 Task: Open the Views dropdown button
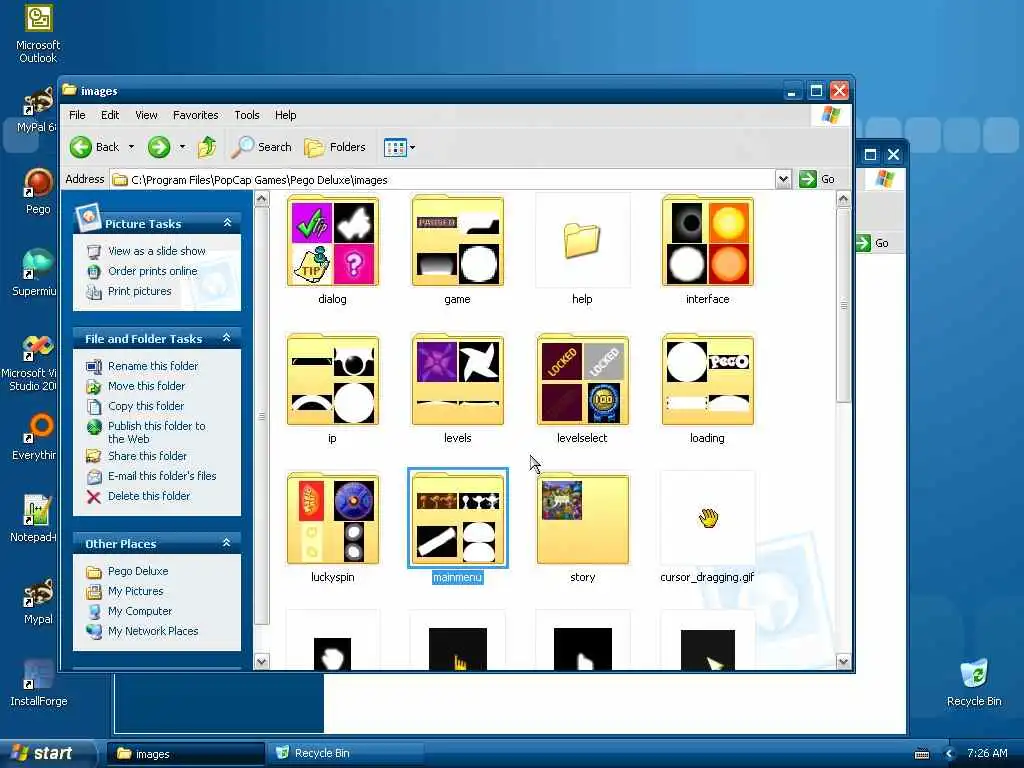tap(399, 148)
